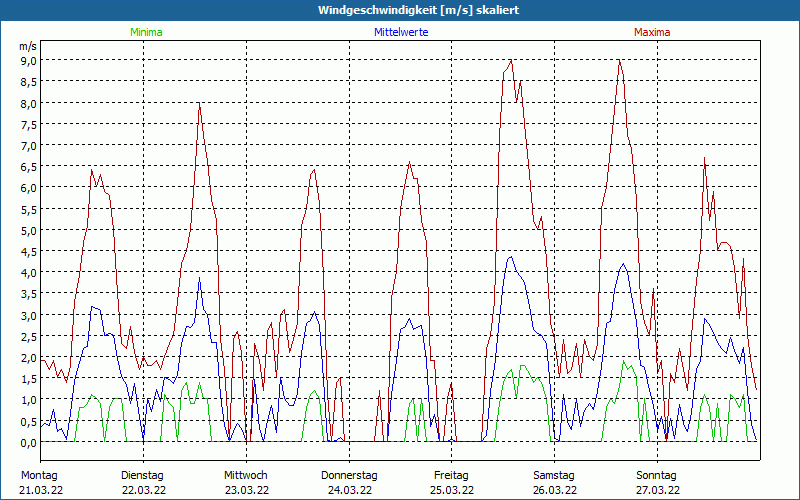Click the blue mean peak on Dienstag
This screenshot has height=500, width=800.
click(199, 278)
